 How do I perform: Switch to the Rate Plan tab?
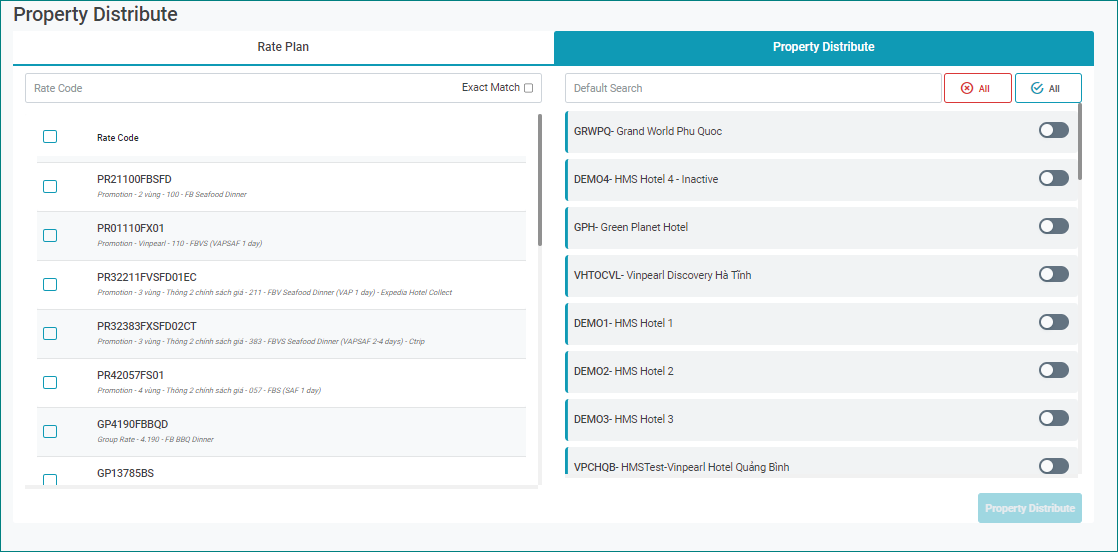pyautogui.click(x=283, y=47)
